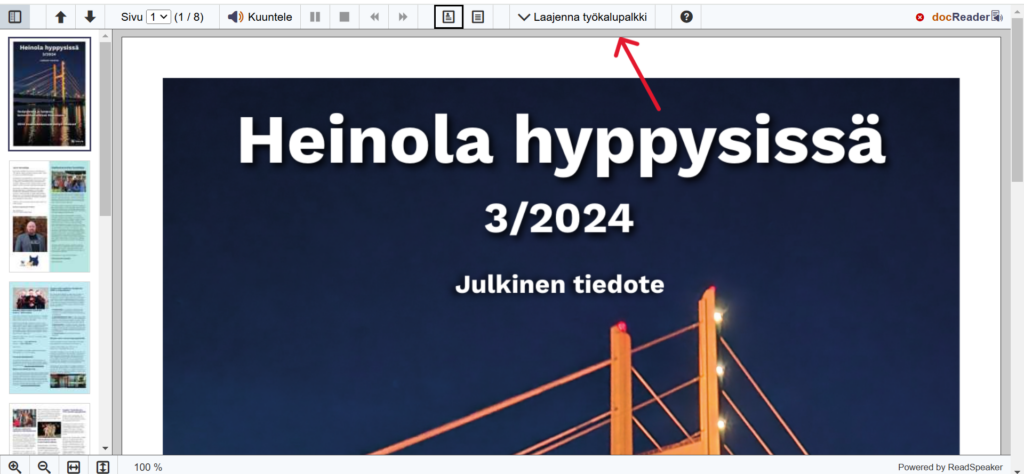Click the docReader logo
The width and height of the screenshot is (1024, 474).
click(967, 18)
